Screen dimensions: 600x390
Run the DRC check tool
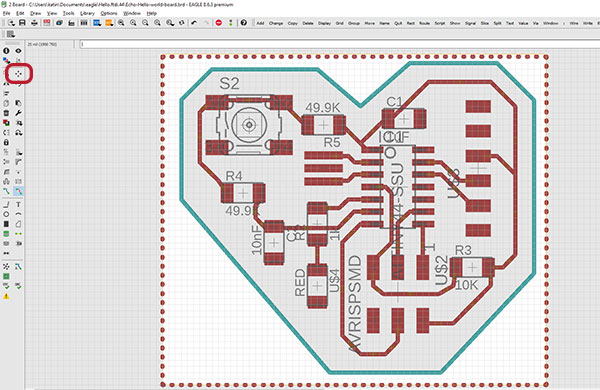coord(18,286)
